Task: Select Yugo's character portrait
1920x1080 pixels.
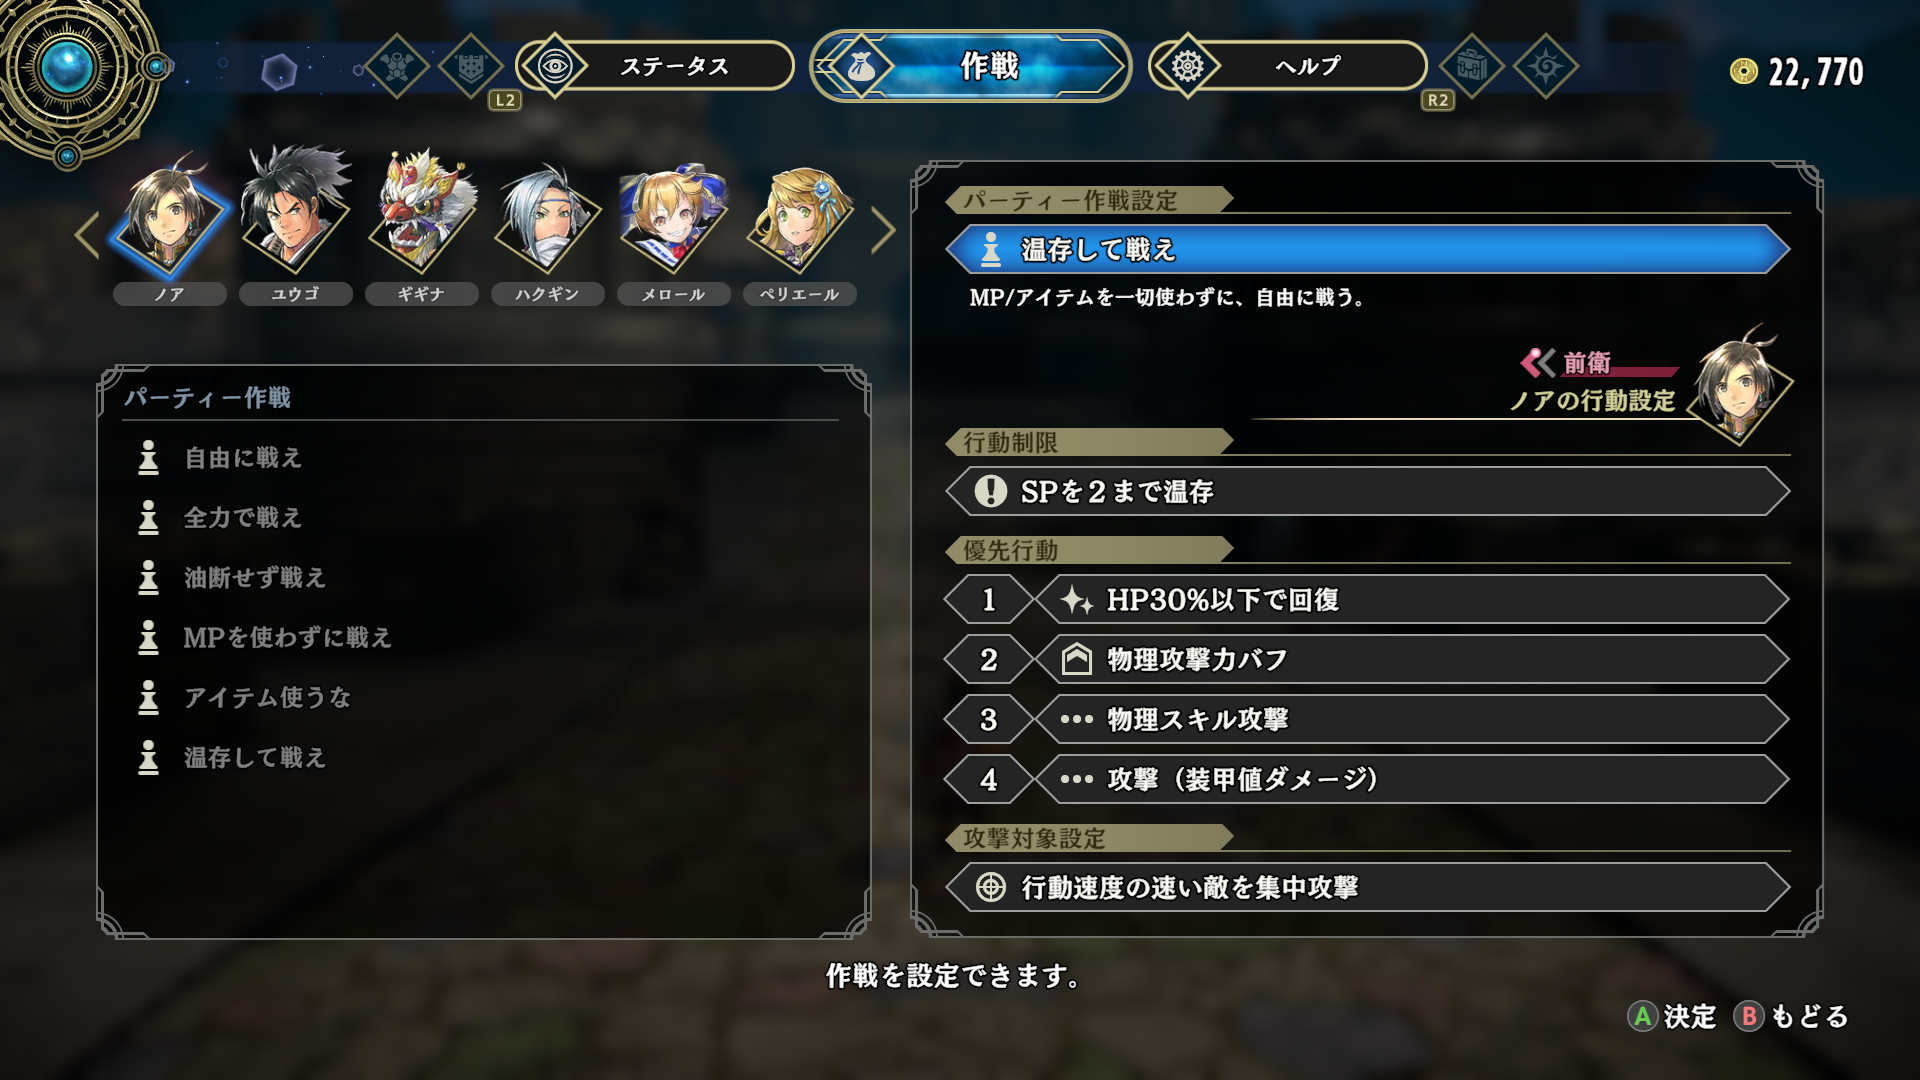Action: pos(295,212)
